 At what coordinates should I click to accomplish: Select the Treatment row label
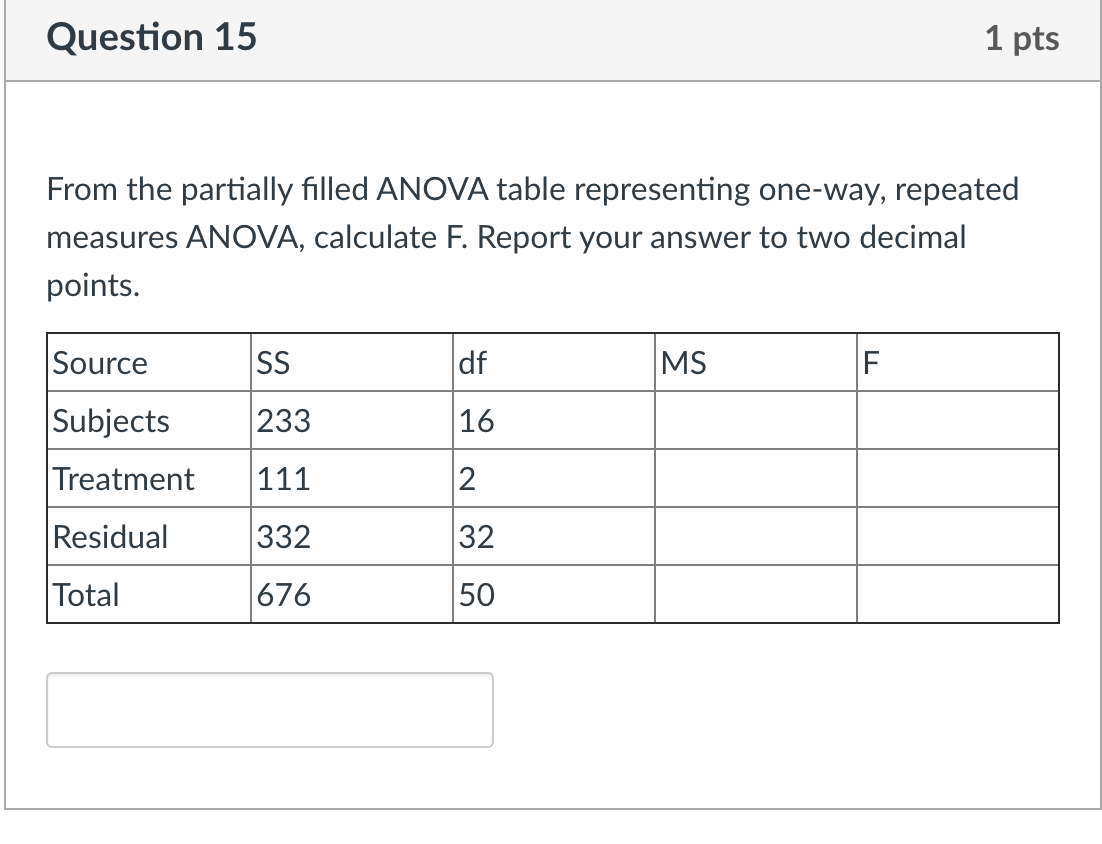point(122,479)
